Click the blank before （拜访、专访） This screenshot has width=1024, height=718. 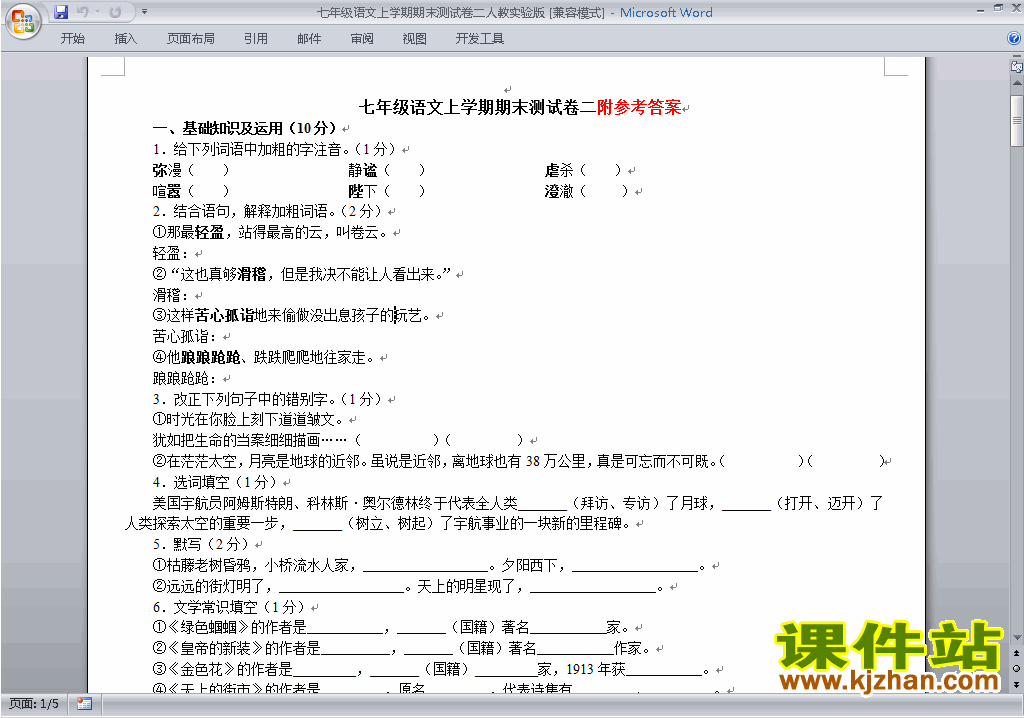542,504
